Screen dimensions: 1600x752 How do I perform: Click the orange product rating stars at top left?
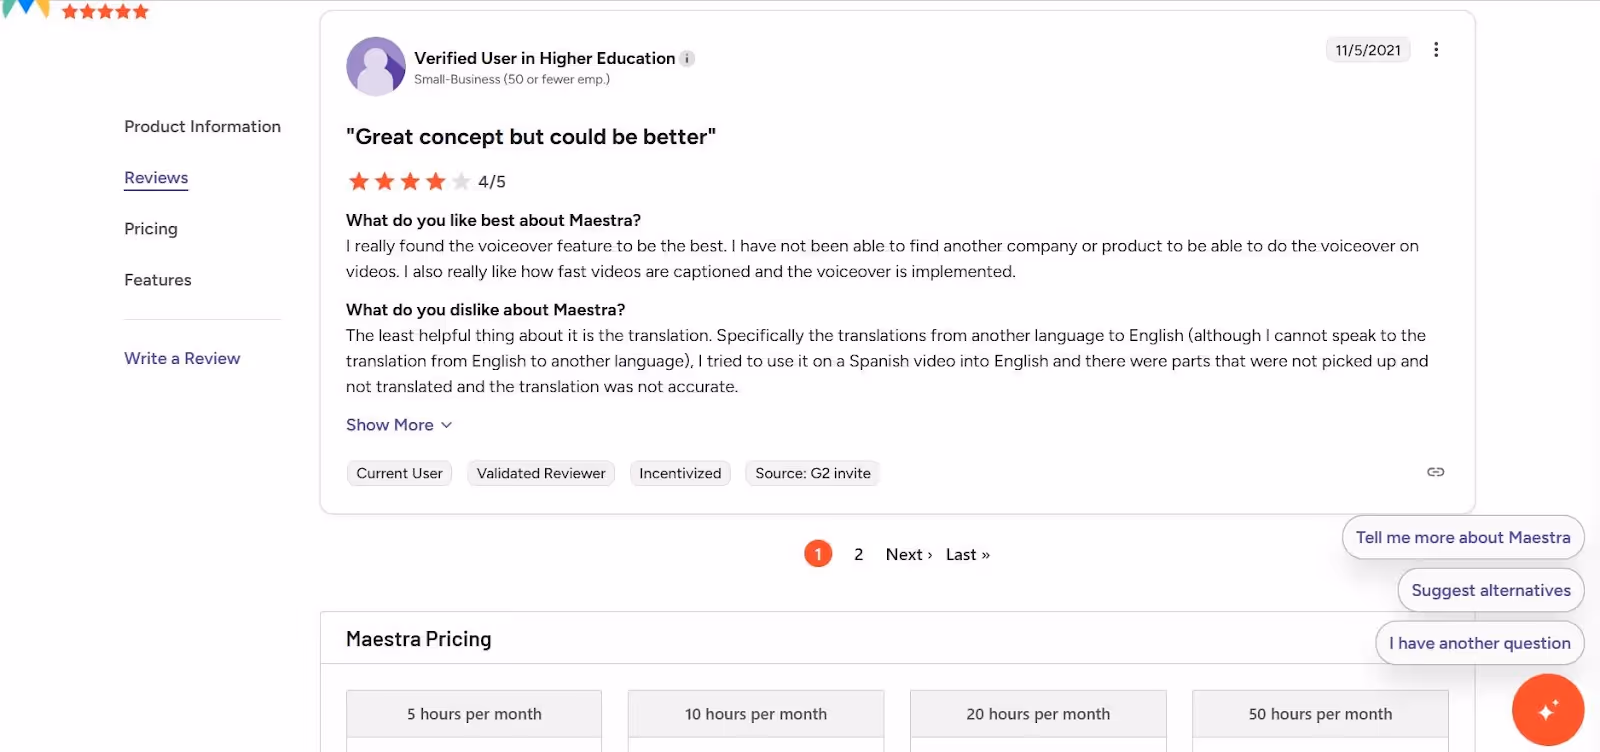(x=105, y=12)
